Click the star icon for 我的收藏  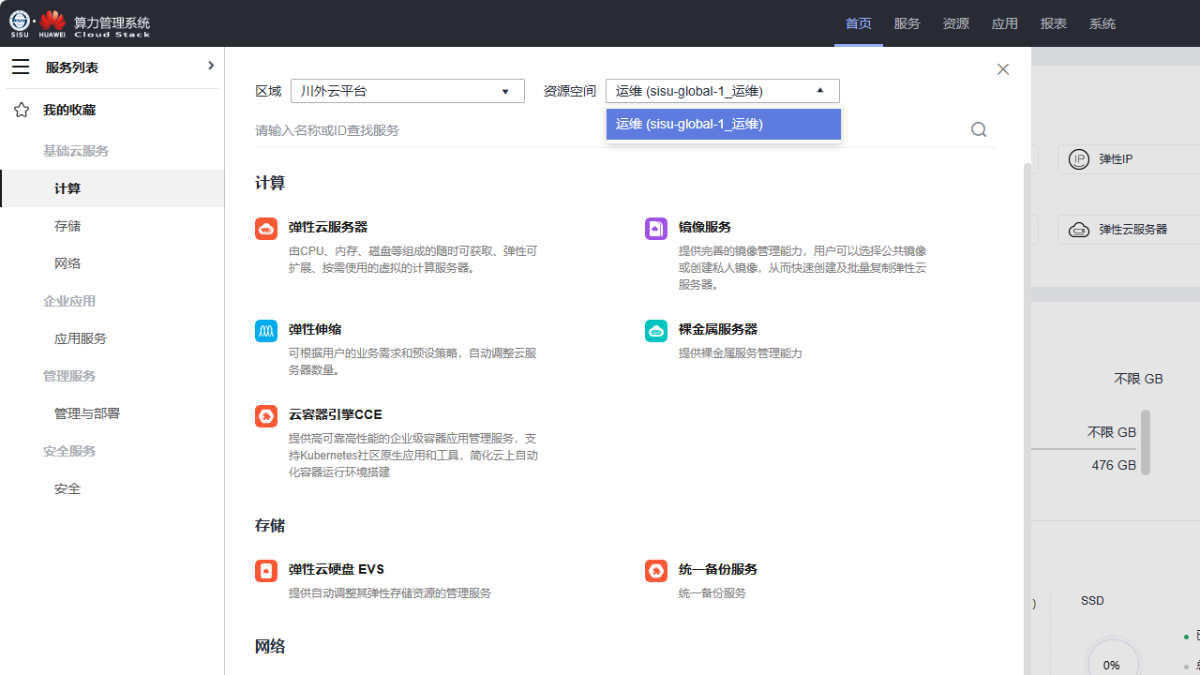(21, 110)
